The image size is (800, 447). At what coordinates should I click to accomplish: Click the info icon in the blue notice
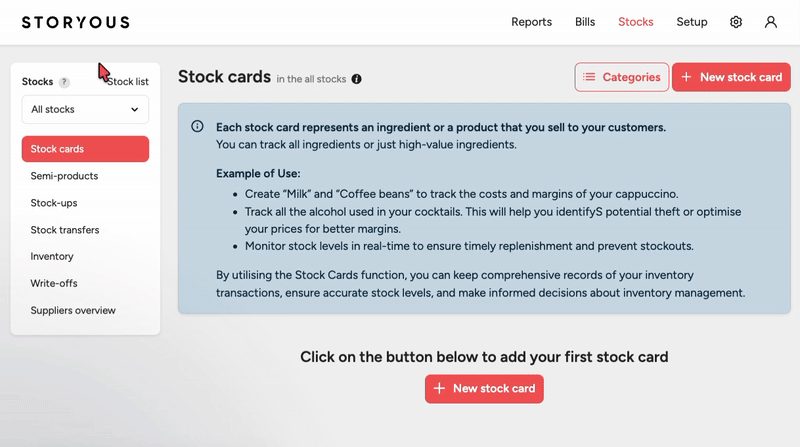[197, 127]
